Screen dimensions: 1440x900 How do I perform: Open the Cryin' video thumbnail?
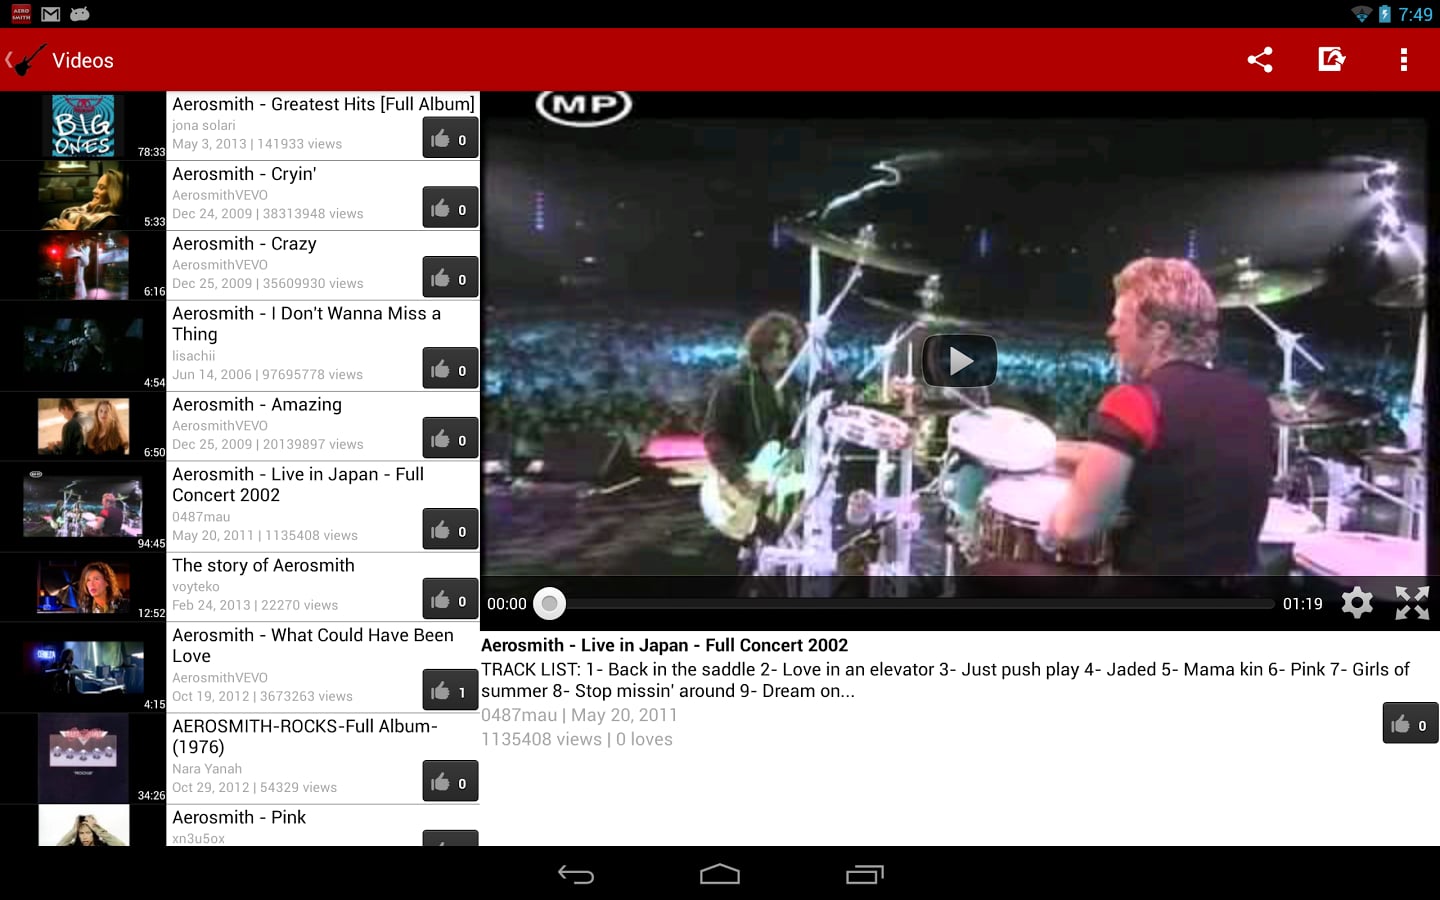pyautogui.click(x=83, y=196)
